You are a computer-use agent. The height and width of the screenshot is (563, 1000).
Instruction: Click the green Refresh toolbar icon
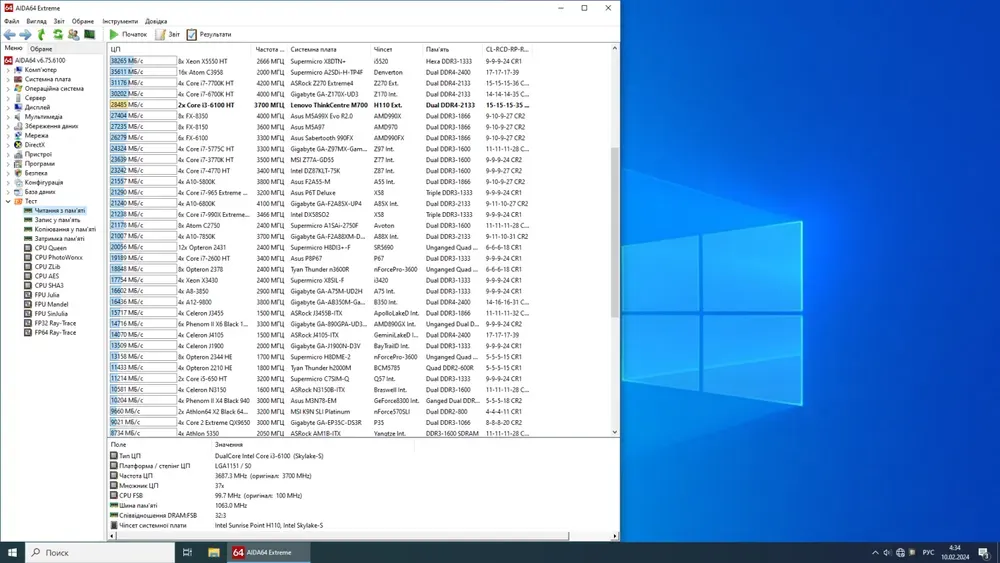pos(57,35)
